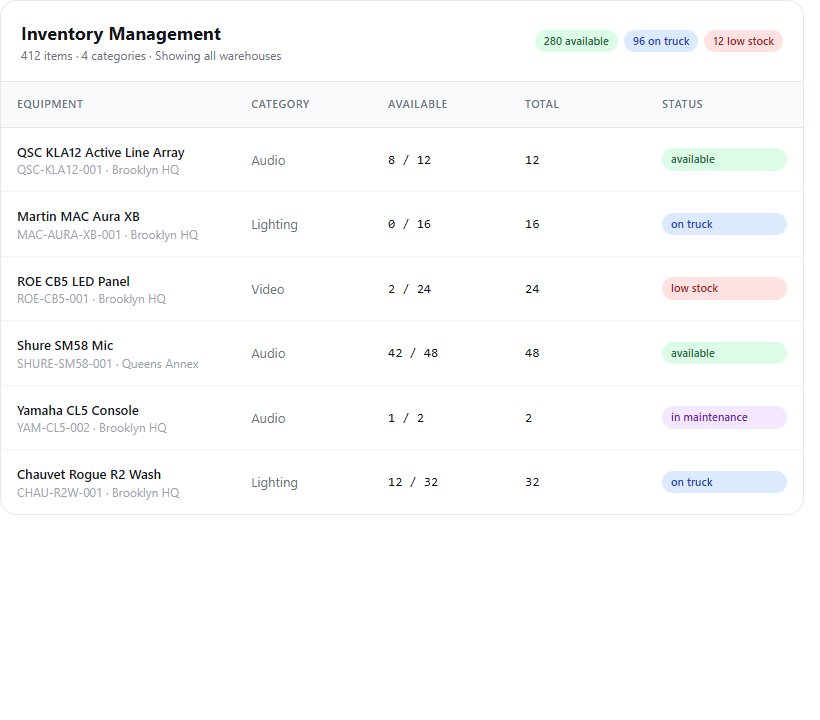Image resolution: width=820 pixels, height=720 pixels.
Task: Select the Status column header
Action: (682, 104)
